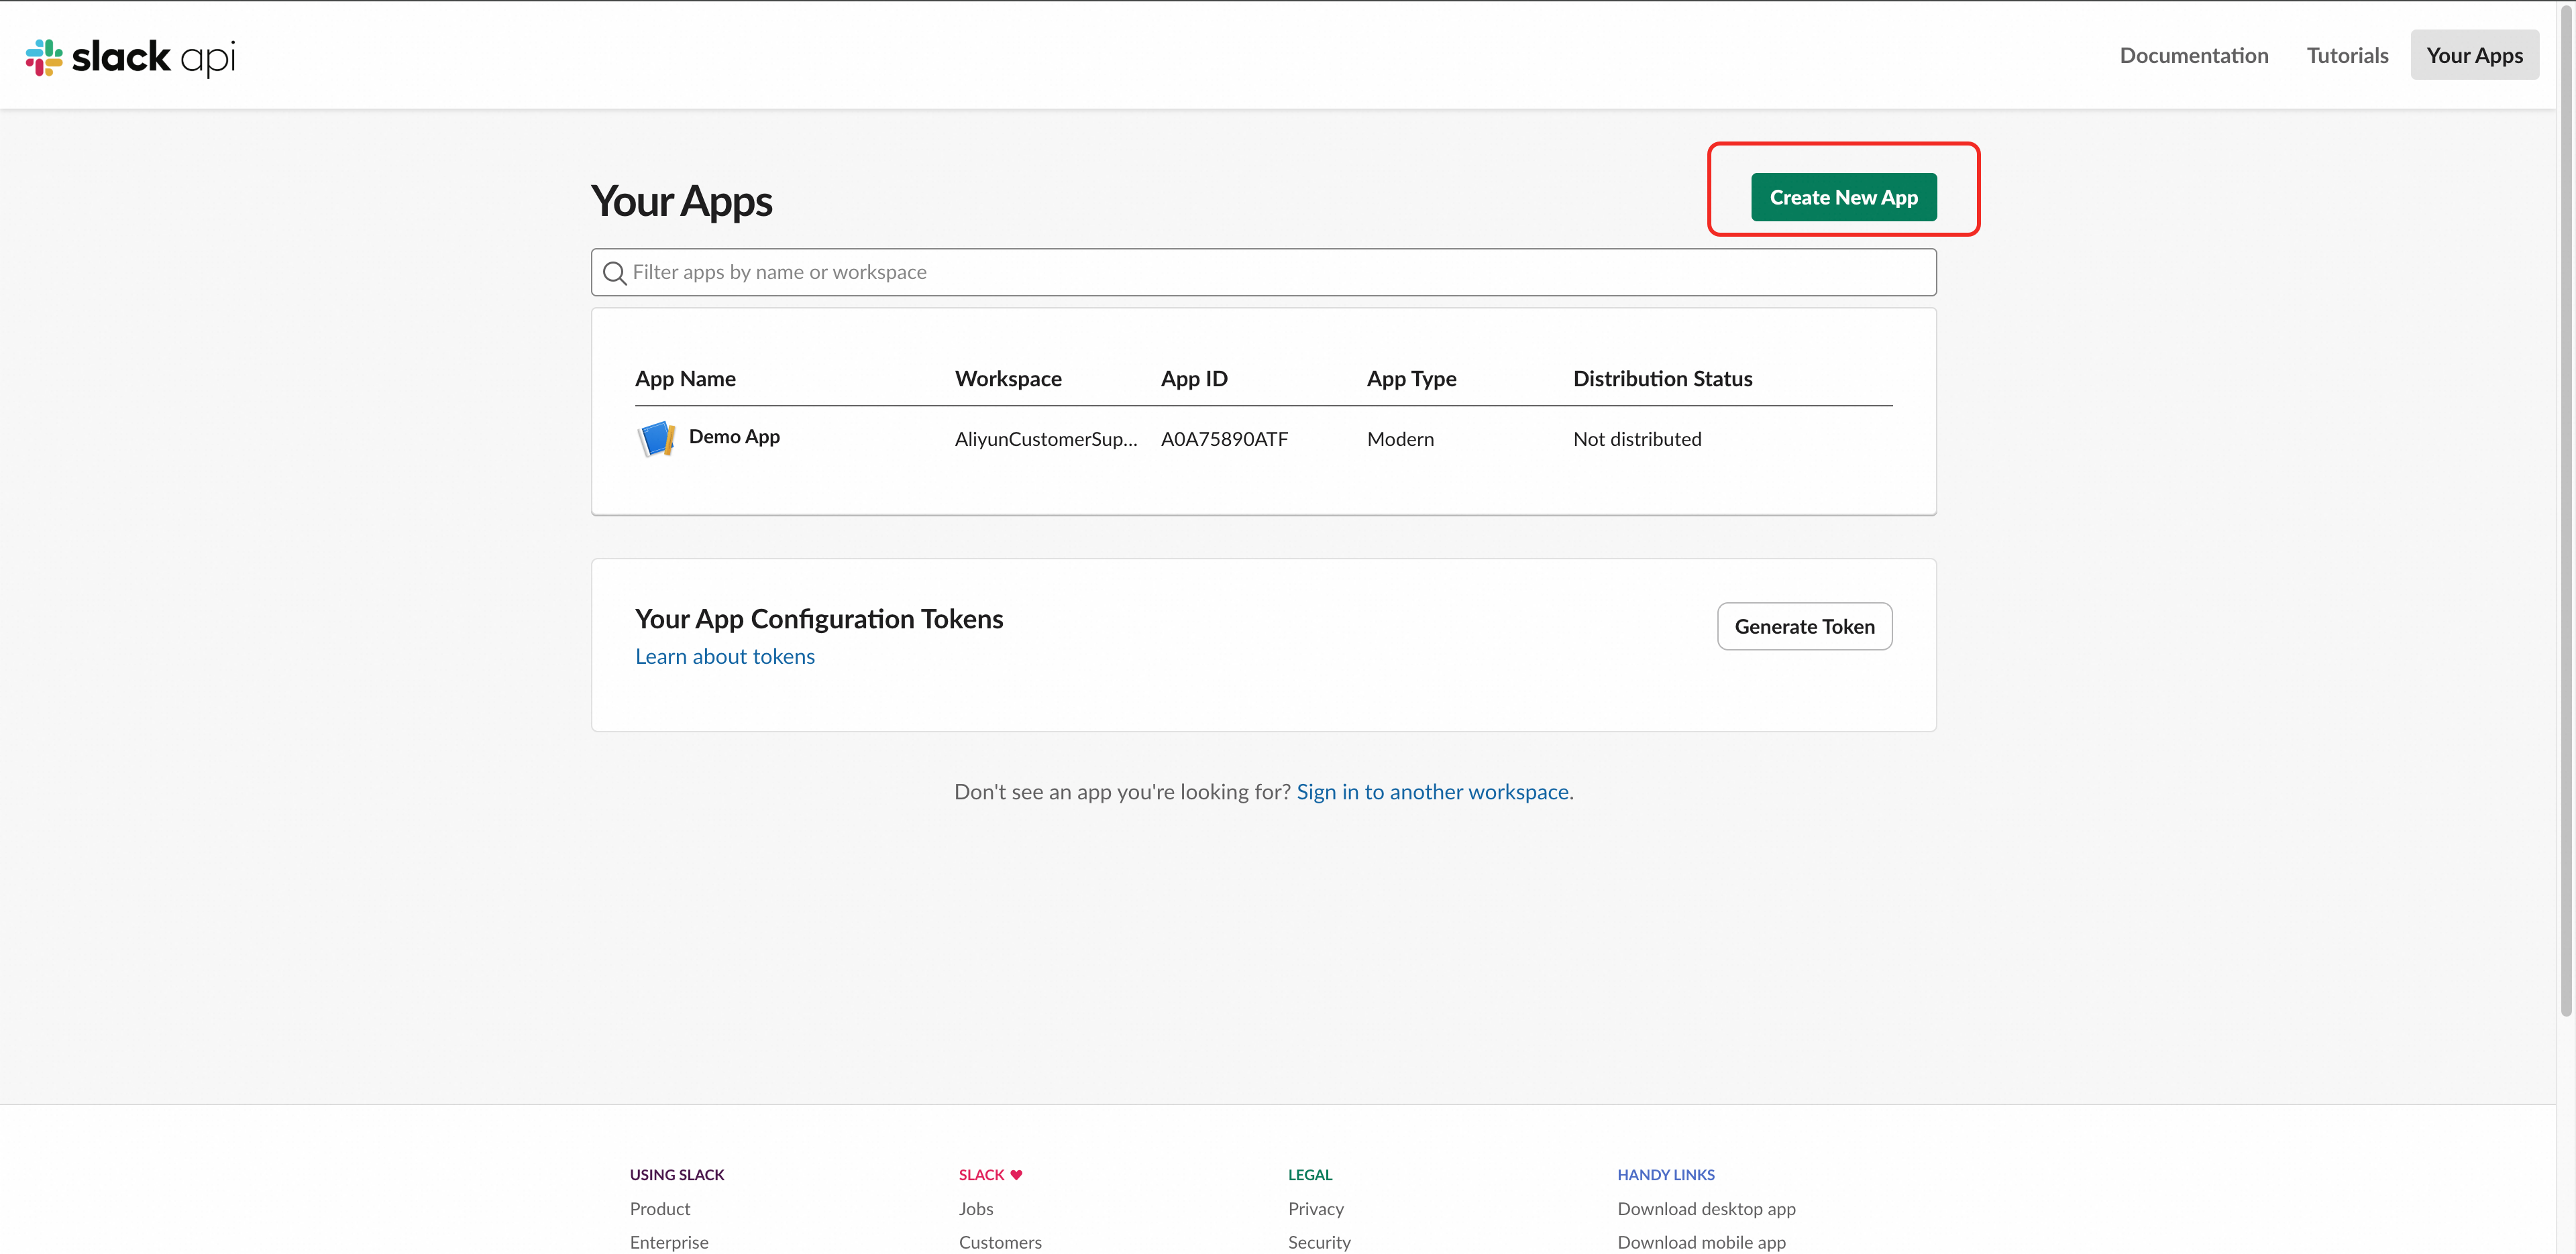Viewport: 2576px width, 1254px height.
Task: Click the Your Apps page heading
Action: click(681, 201)
